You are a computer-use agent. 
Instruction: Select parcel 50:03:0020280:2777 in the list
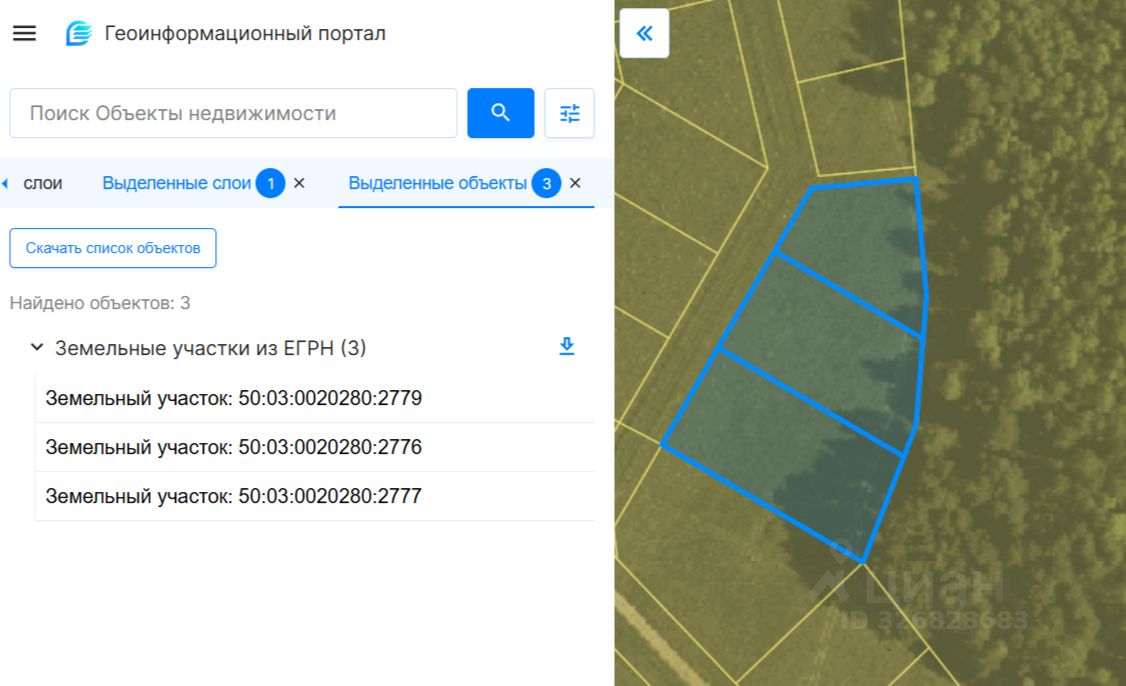tap(315, 496)
